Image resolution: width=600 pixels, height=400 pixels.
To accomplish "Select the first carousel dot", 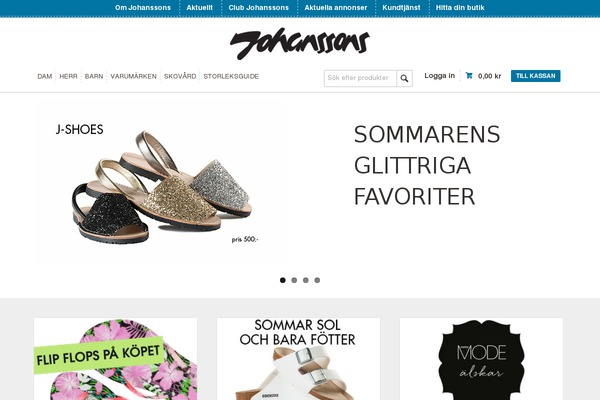I will click(x=282, y=280).
